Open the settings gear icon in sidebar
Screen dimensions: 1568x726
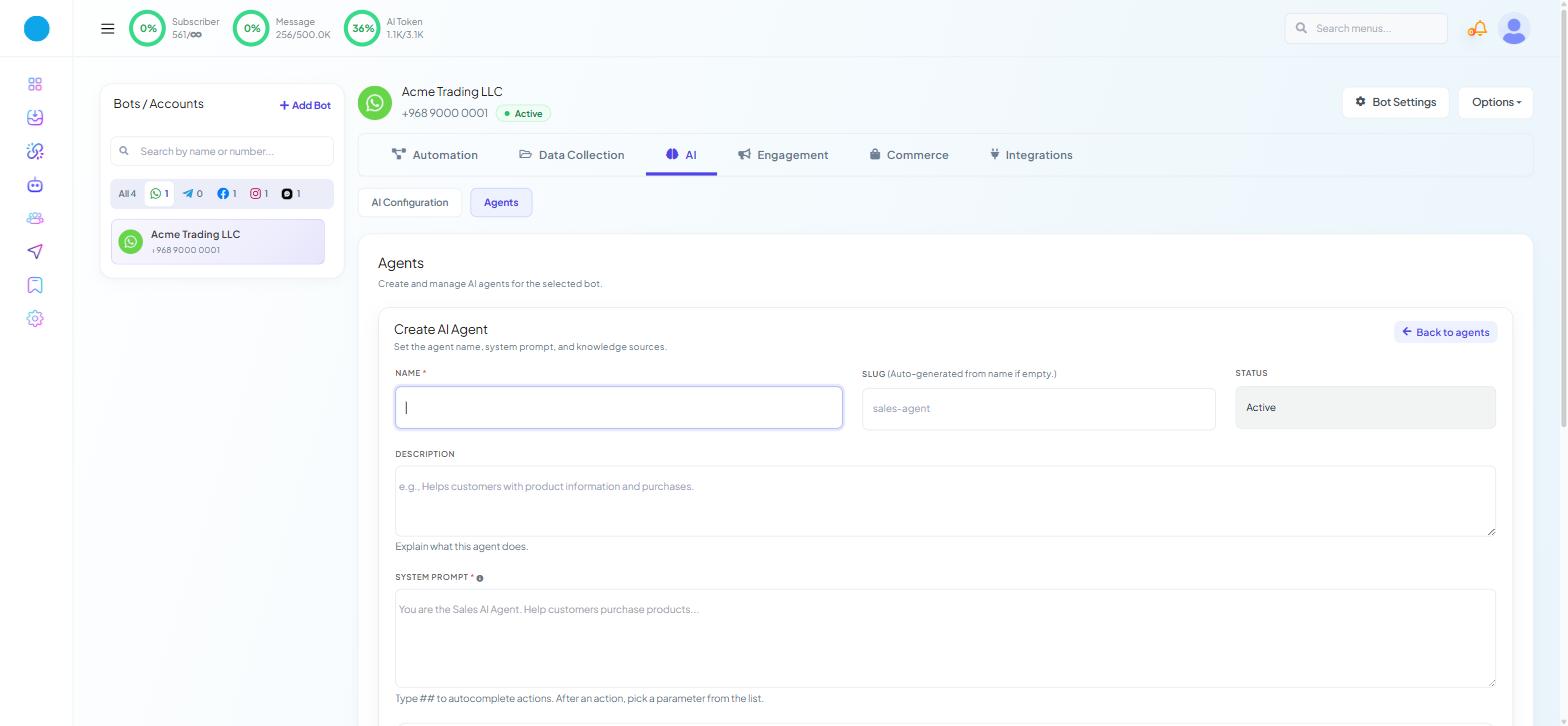pyautogui.click(x=35, y=319)
